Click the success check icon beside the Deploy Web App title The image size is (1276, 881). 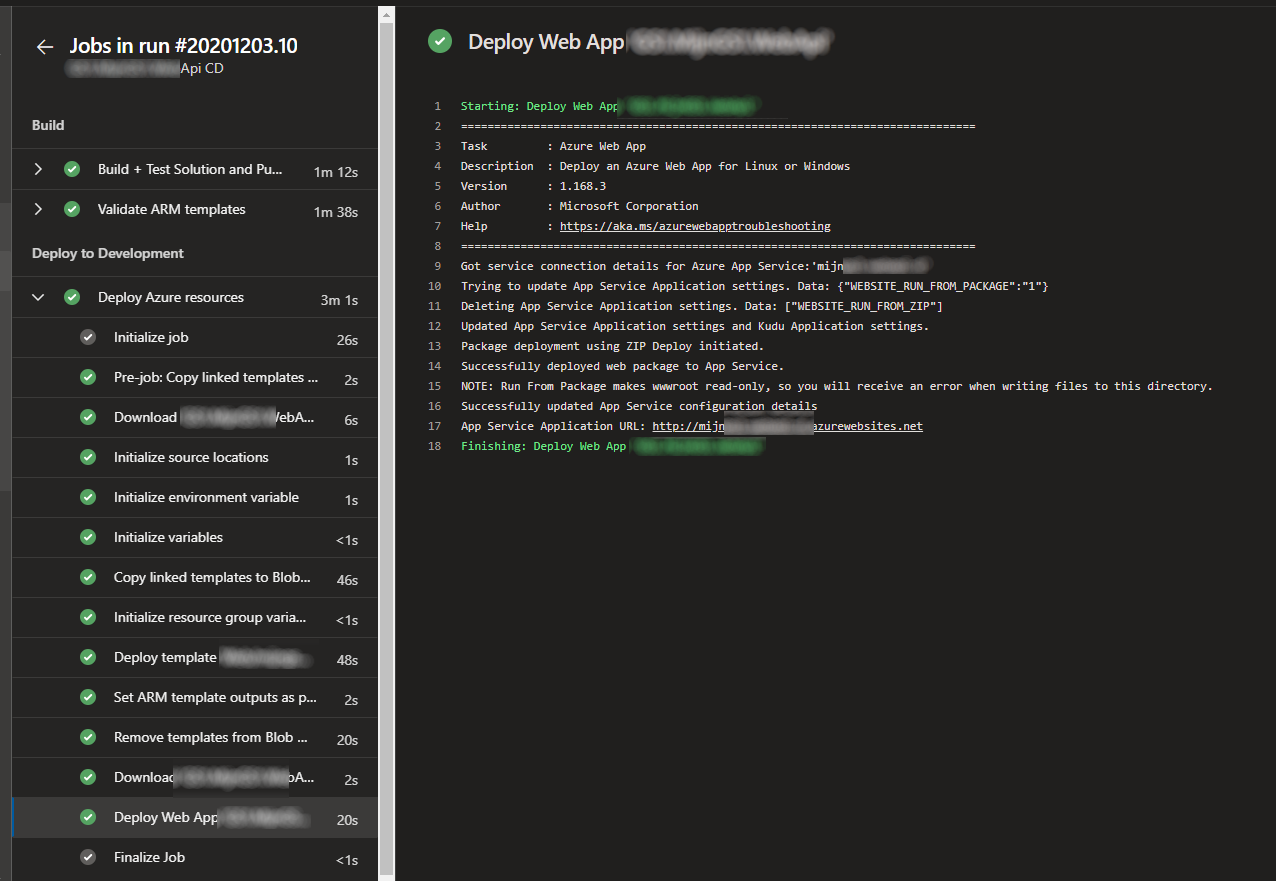(439, 41)
